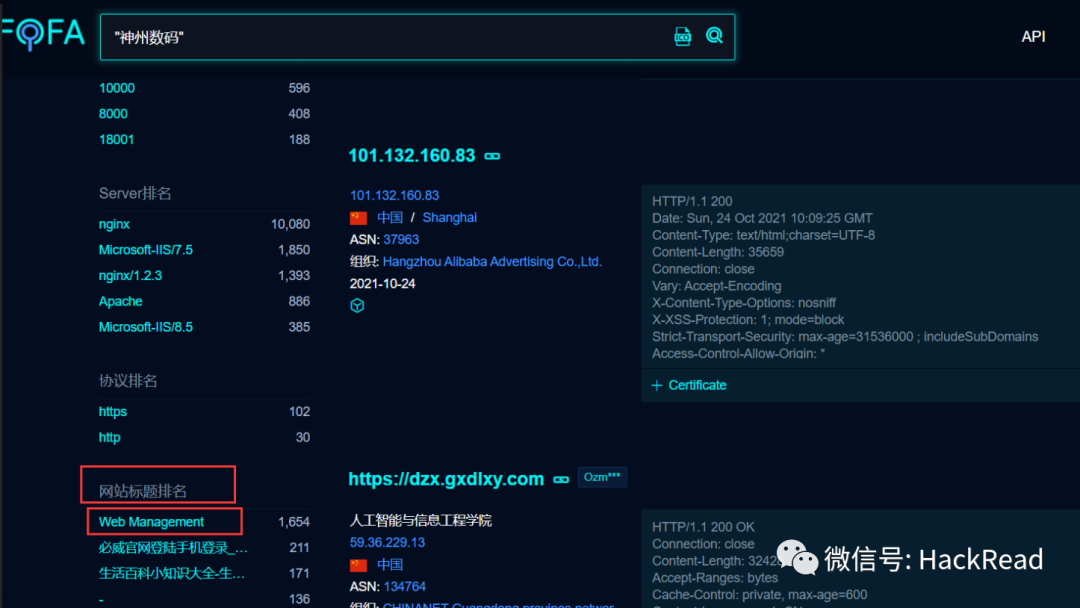Filter by title 生活百科小知识大全
1080x608 pixels.
pos(172,574)
